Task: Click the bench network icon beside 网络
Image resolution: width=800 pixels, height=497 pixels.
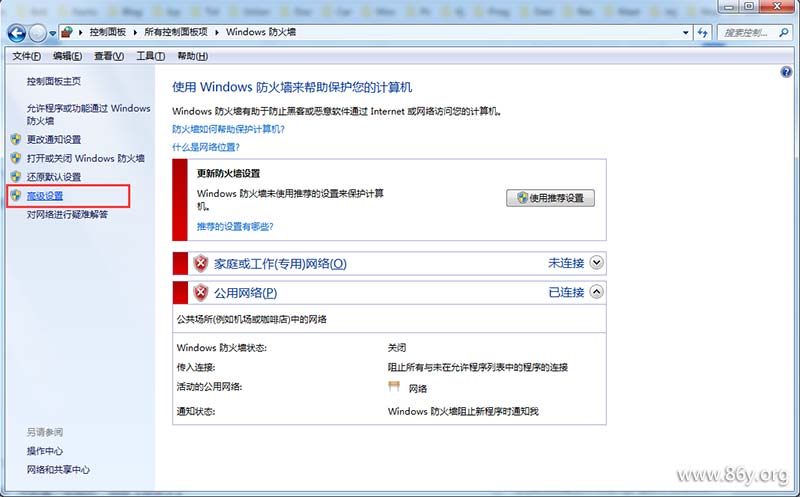Action: tap(394, 387)
